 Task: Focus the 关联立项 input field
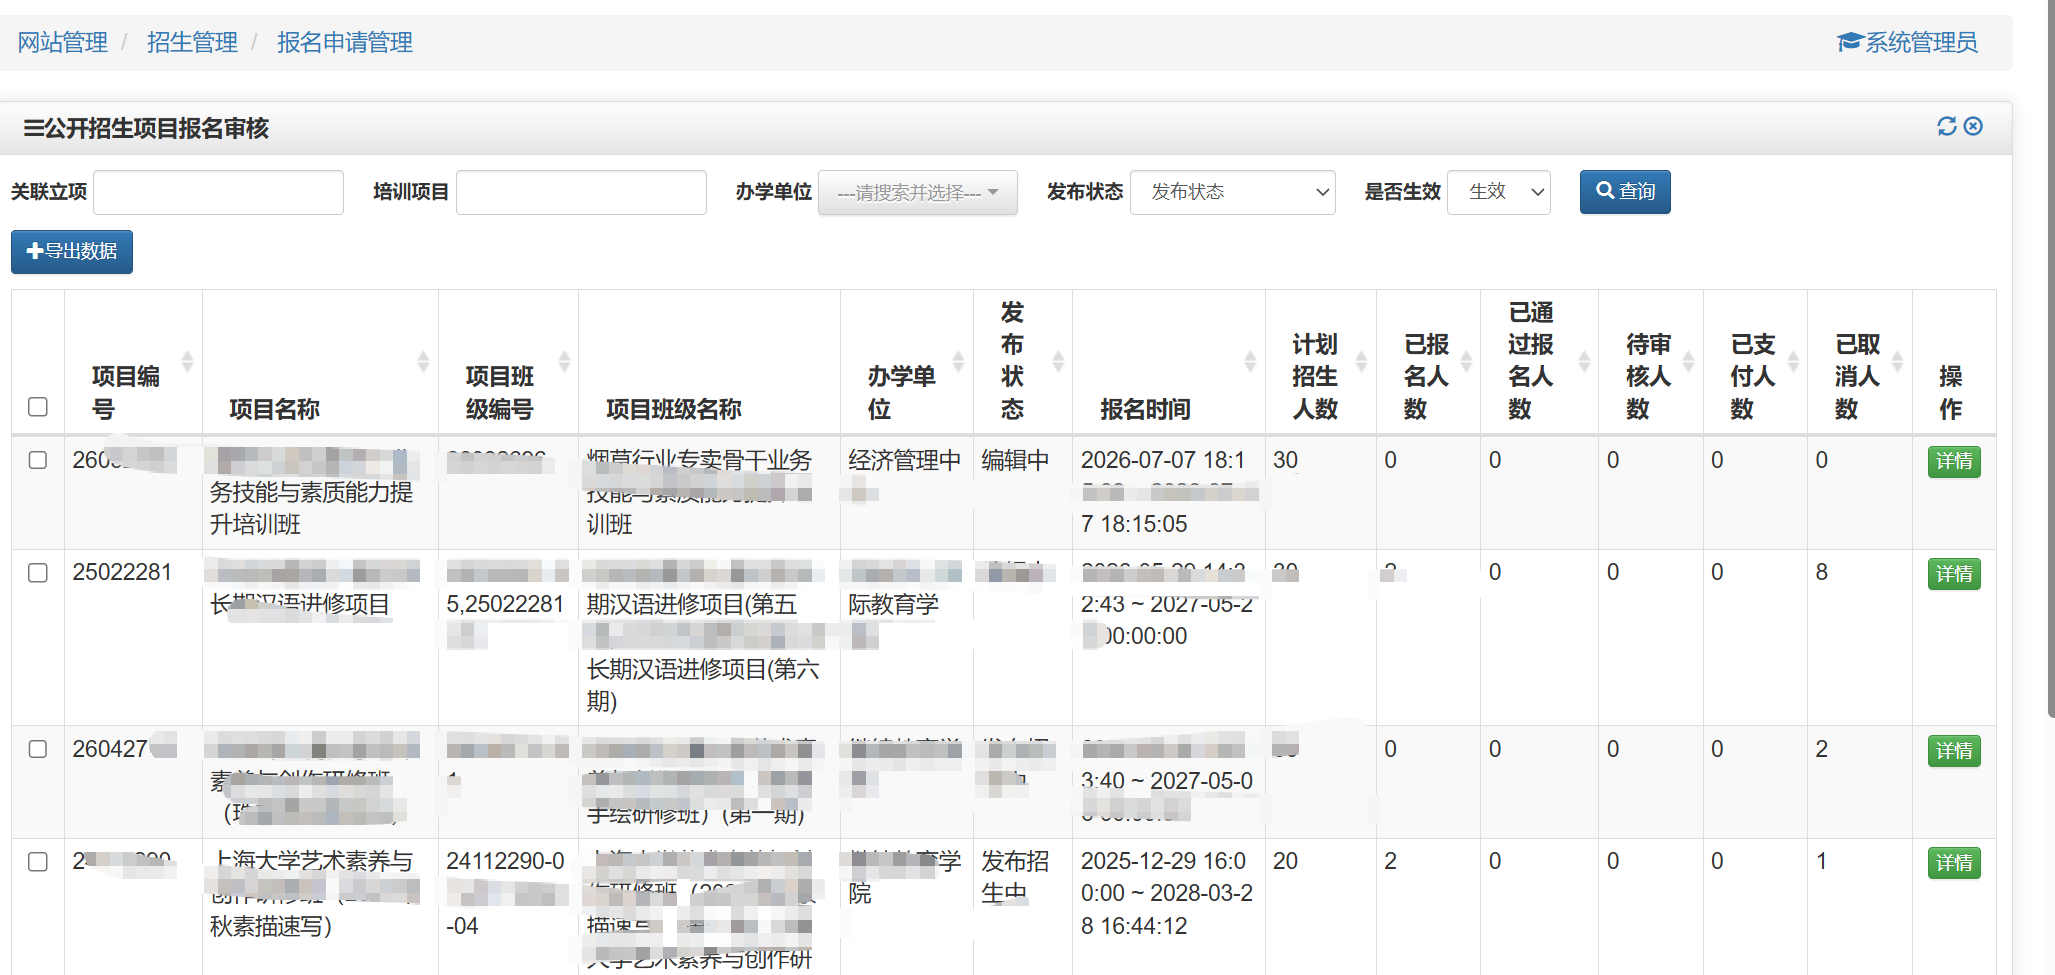click(218, 192)
